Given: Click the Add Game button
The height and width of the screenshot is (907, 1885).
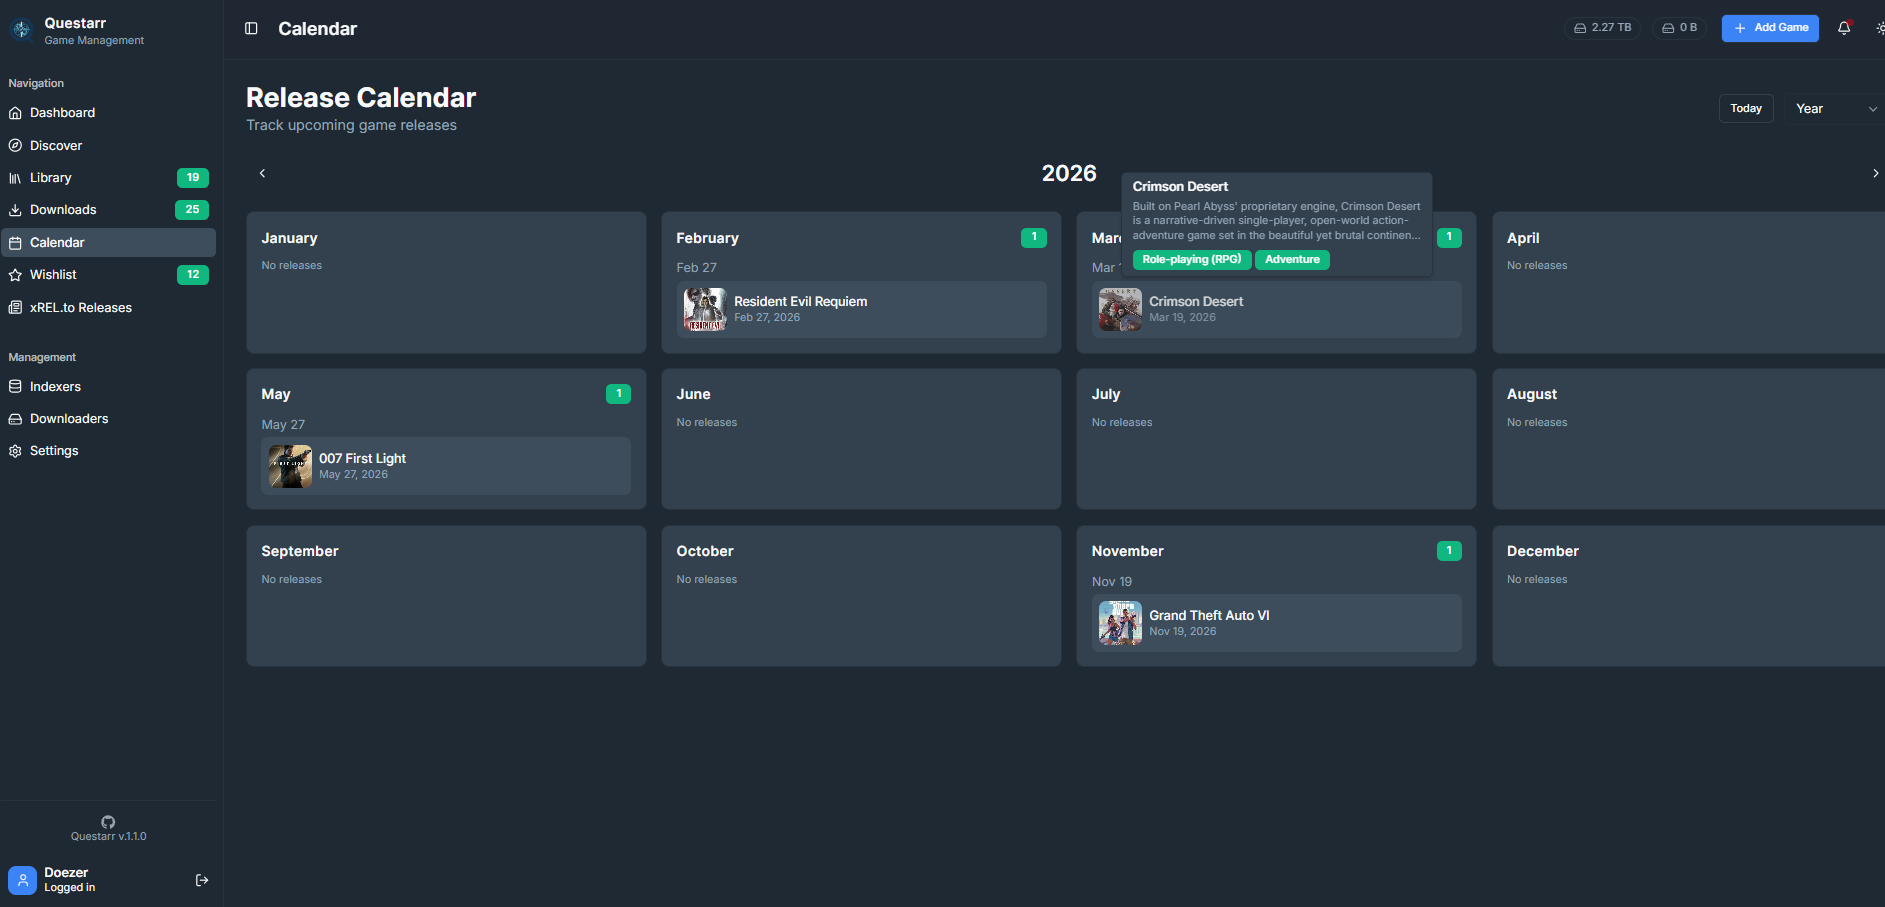Looking at the screenshot, I should 1770,28.
